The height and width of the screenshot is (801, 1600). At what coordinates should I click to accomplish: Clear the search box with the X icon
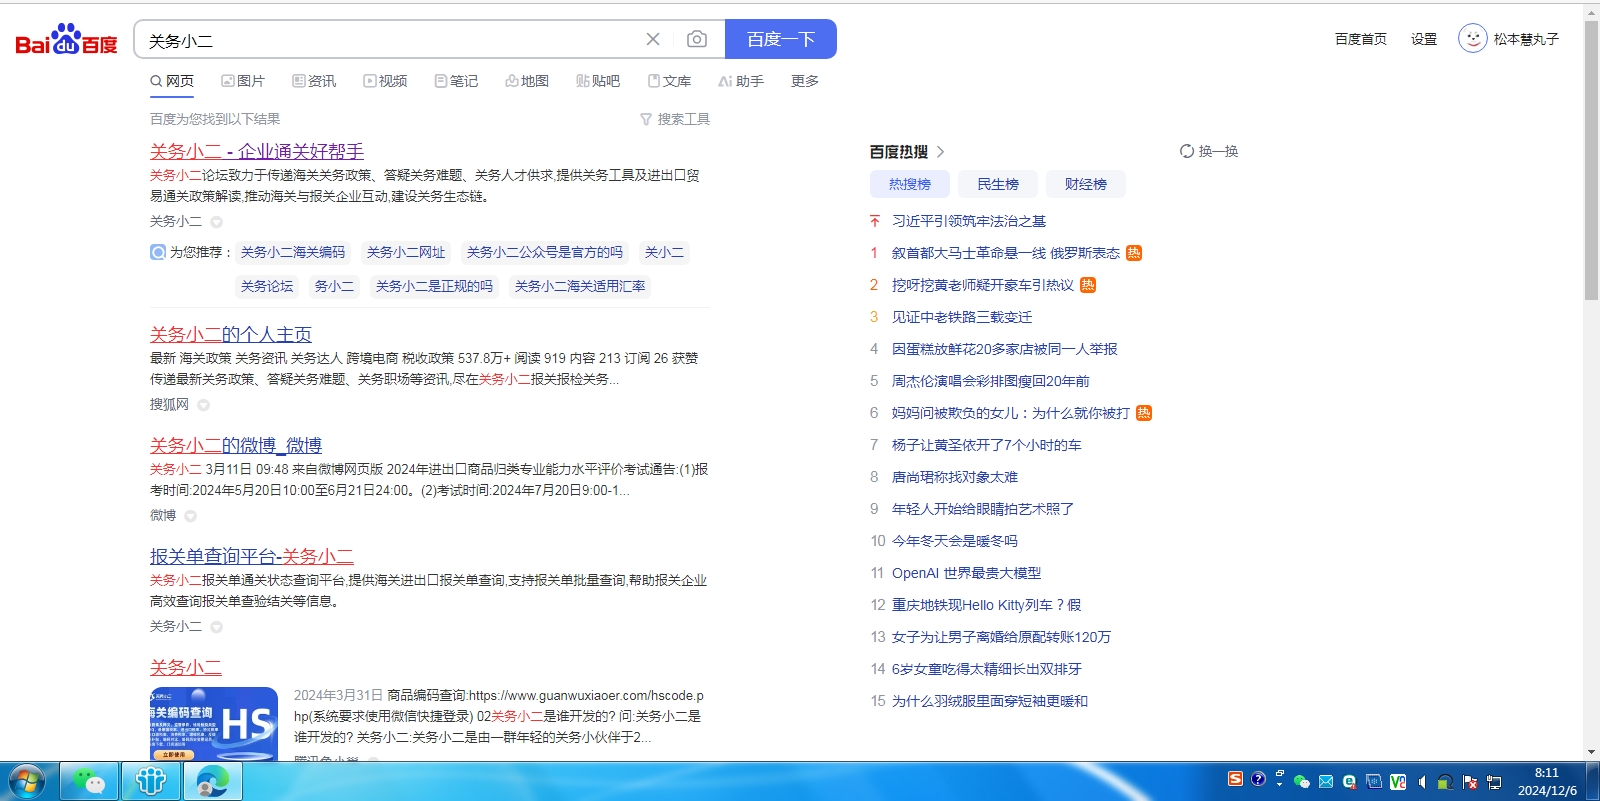coord(653,39)
